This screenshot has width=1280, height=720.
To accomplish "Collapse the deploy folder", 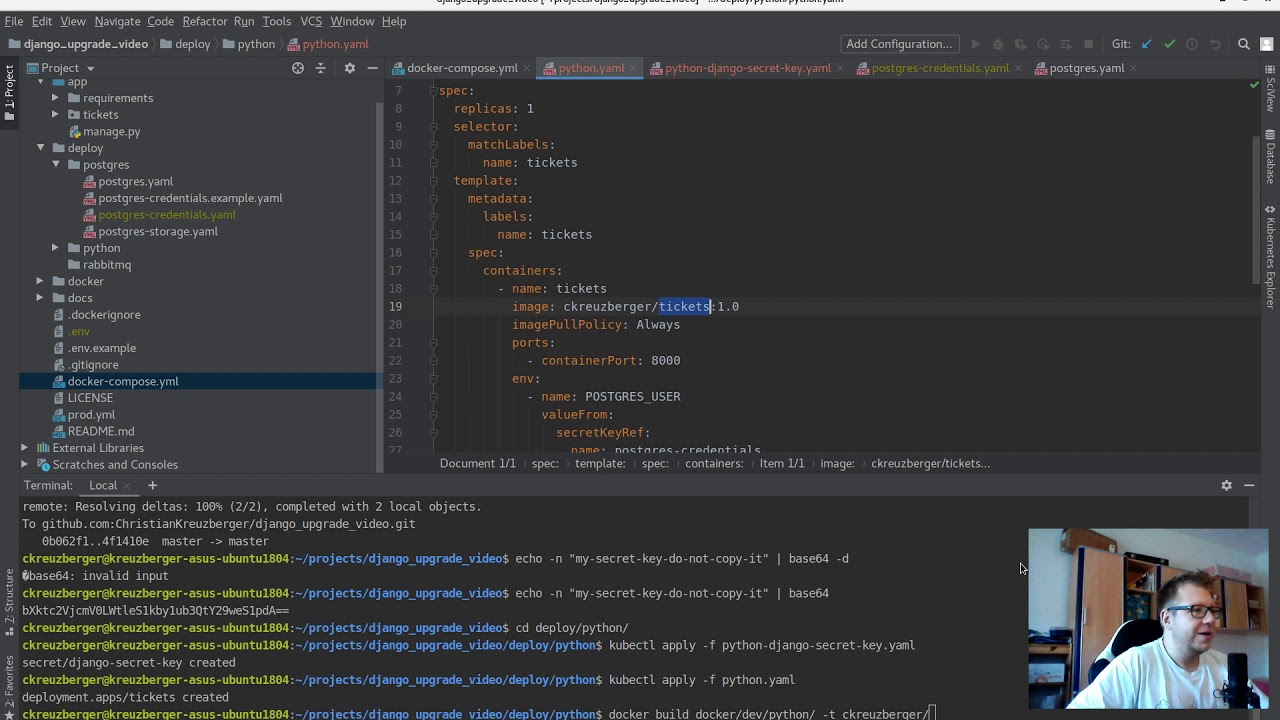I will pos(41,148).
